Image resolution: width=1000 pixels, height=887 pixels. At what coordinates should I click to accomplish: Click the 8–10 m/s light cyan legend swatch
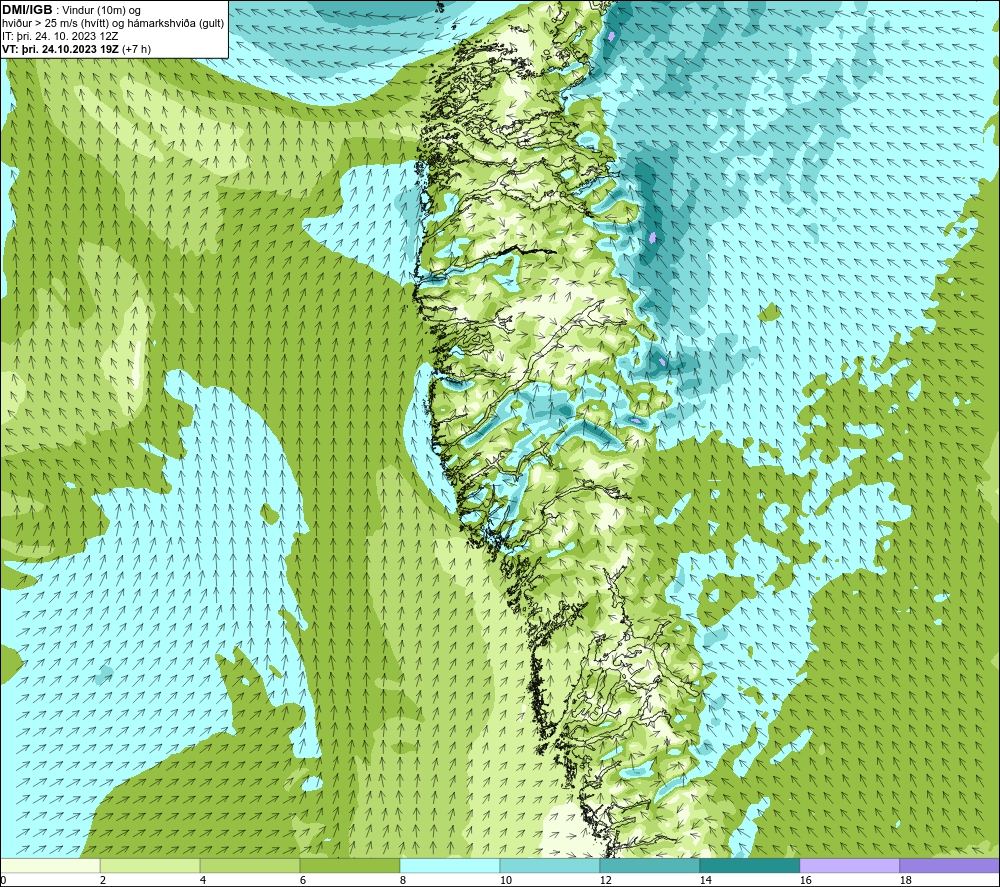(450, 865)
